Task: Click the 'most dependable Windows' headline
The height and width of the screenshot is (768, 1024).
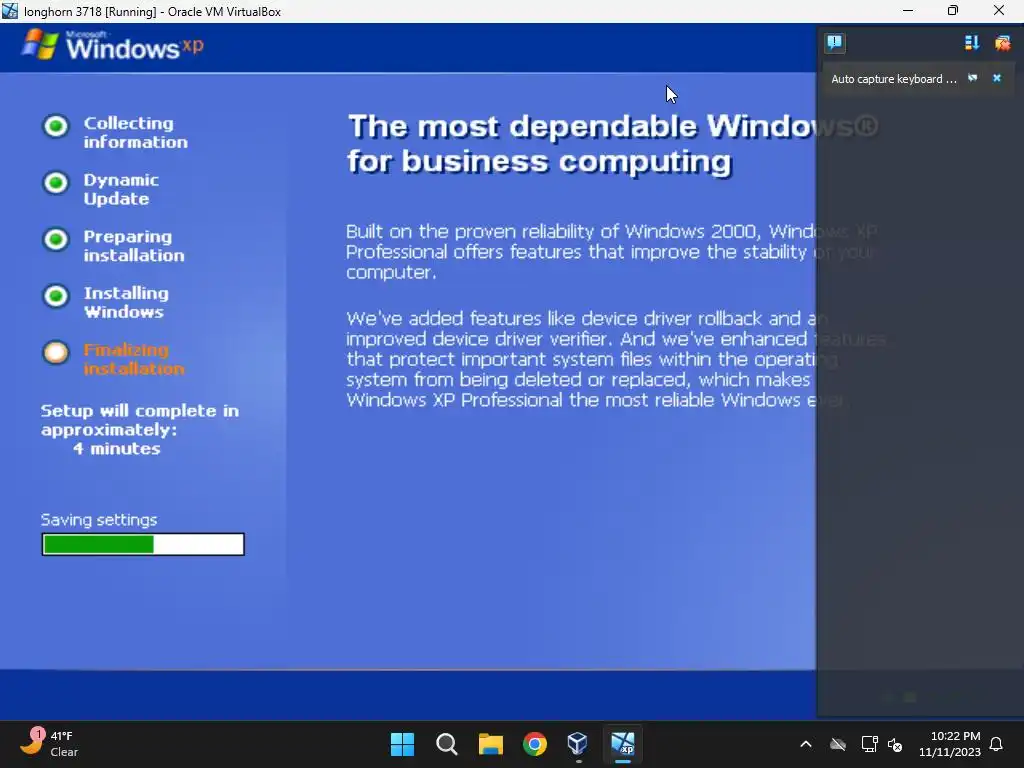Action: pyautogui.click(x=613, y=144)
